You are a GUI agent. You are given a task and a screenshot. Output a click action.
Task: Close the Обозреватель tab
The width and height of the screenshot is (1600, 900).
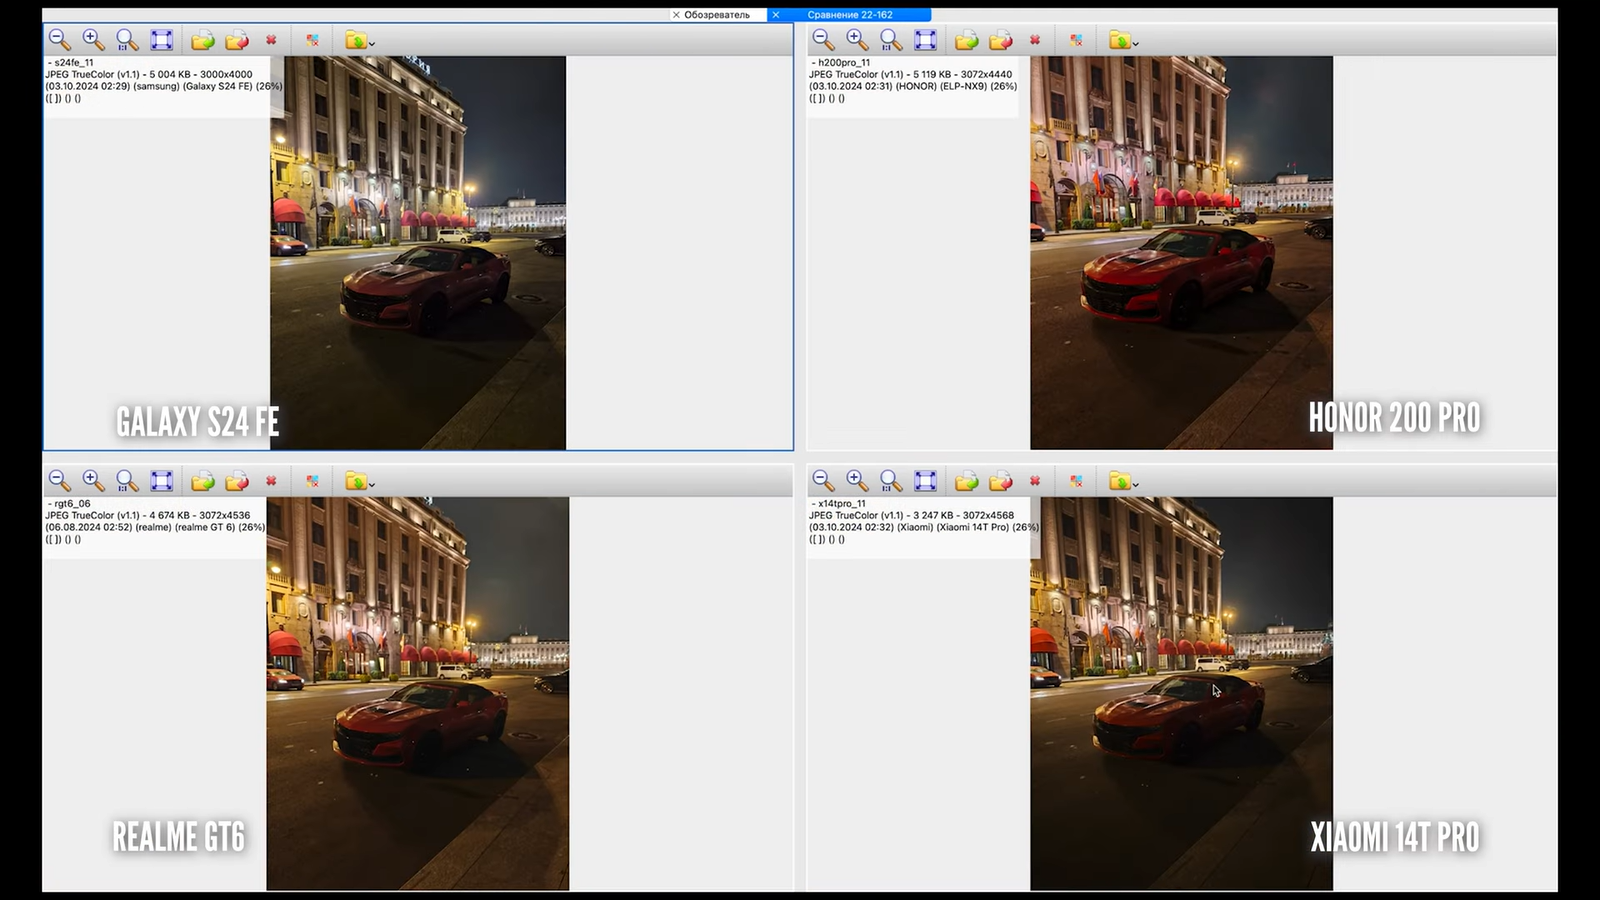676,15
